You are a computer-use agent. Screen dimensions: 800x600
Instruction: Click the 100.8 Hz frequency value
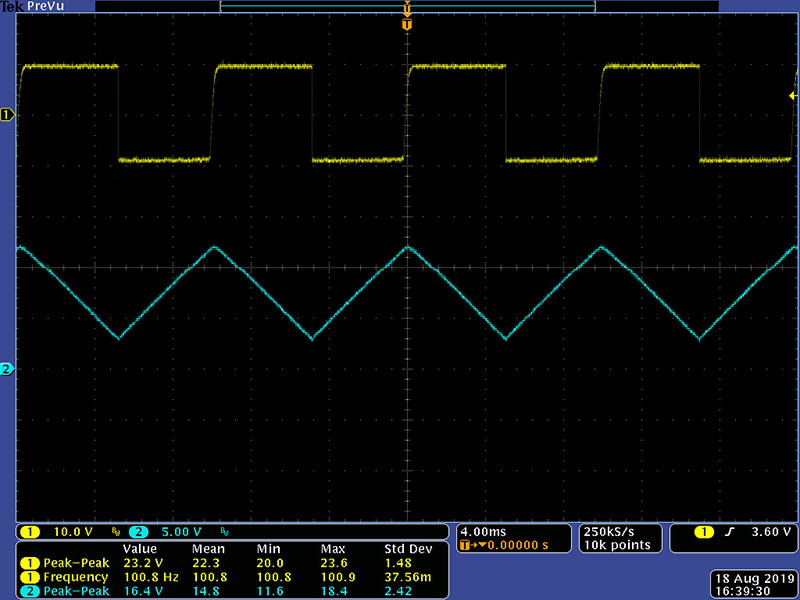(152, 577)
